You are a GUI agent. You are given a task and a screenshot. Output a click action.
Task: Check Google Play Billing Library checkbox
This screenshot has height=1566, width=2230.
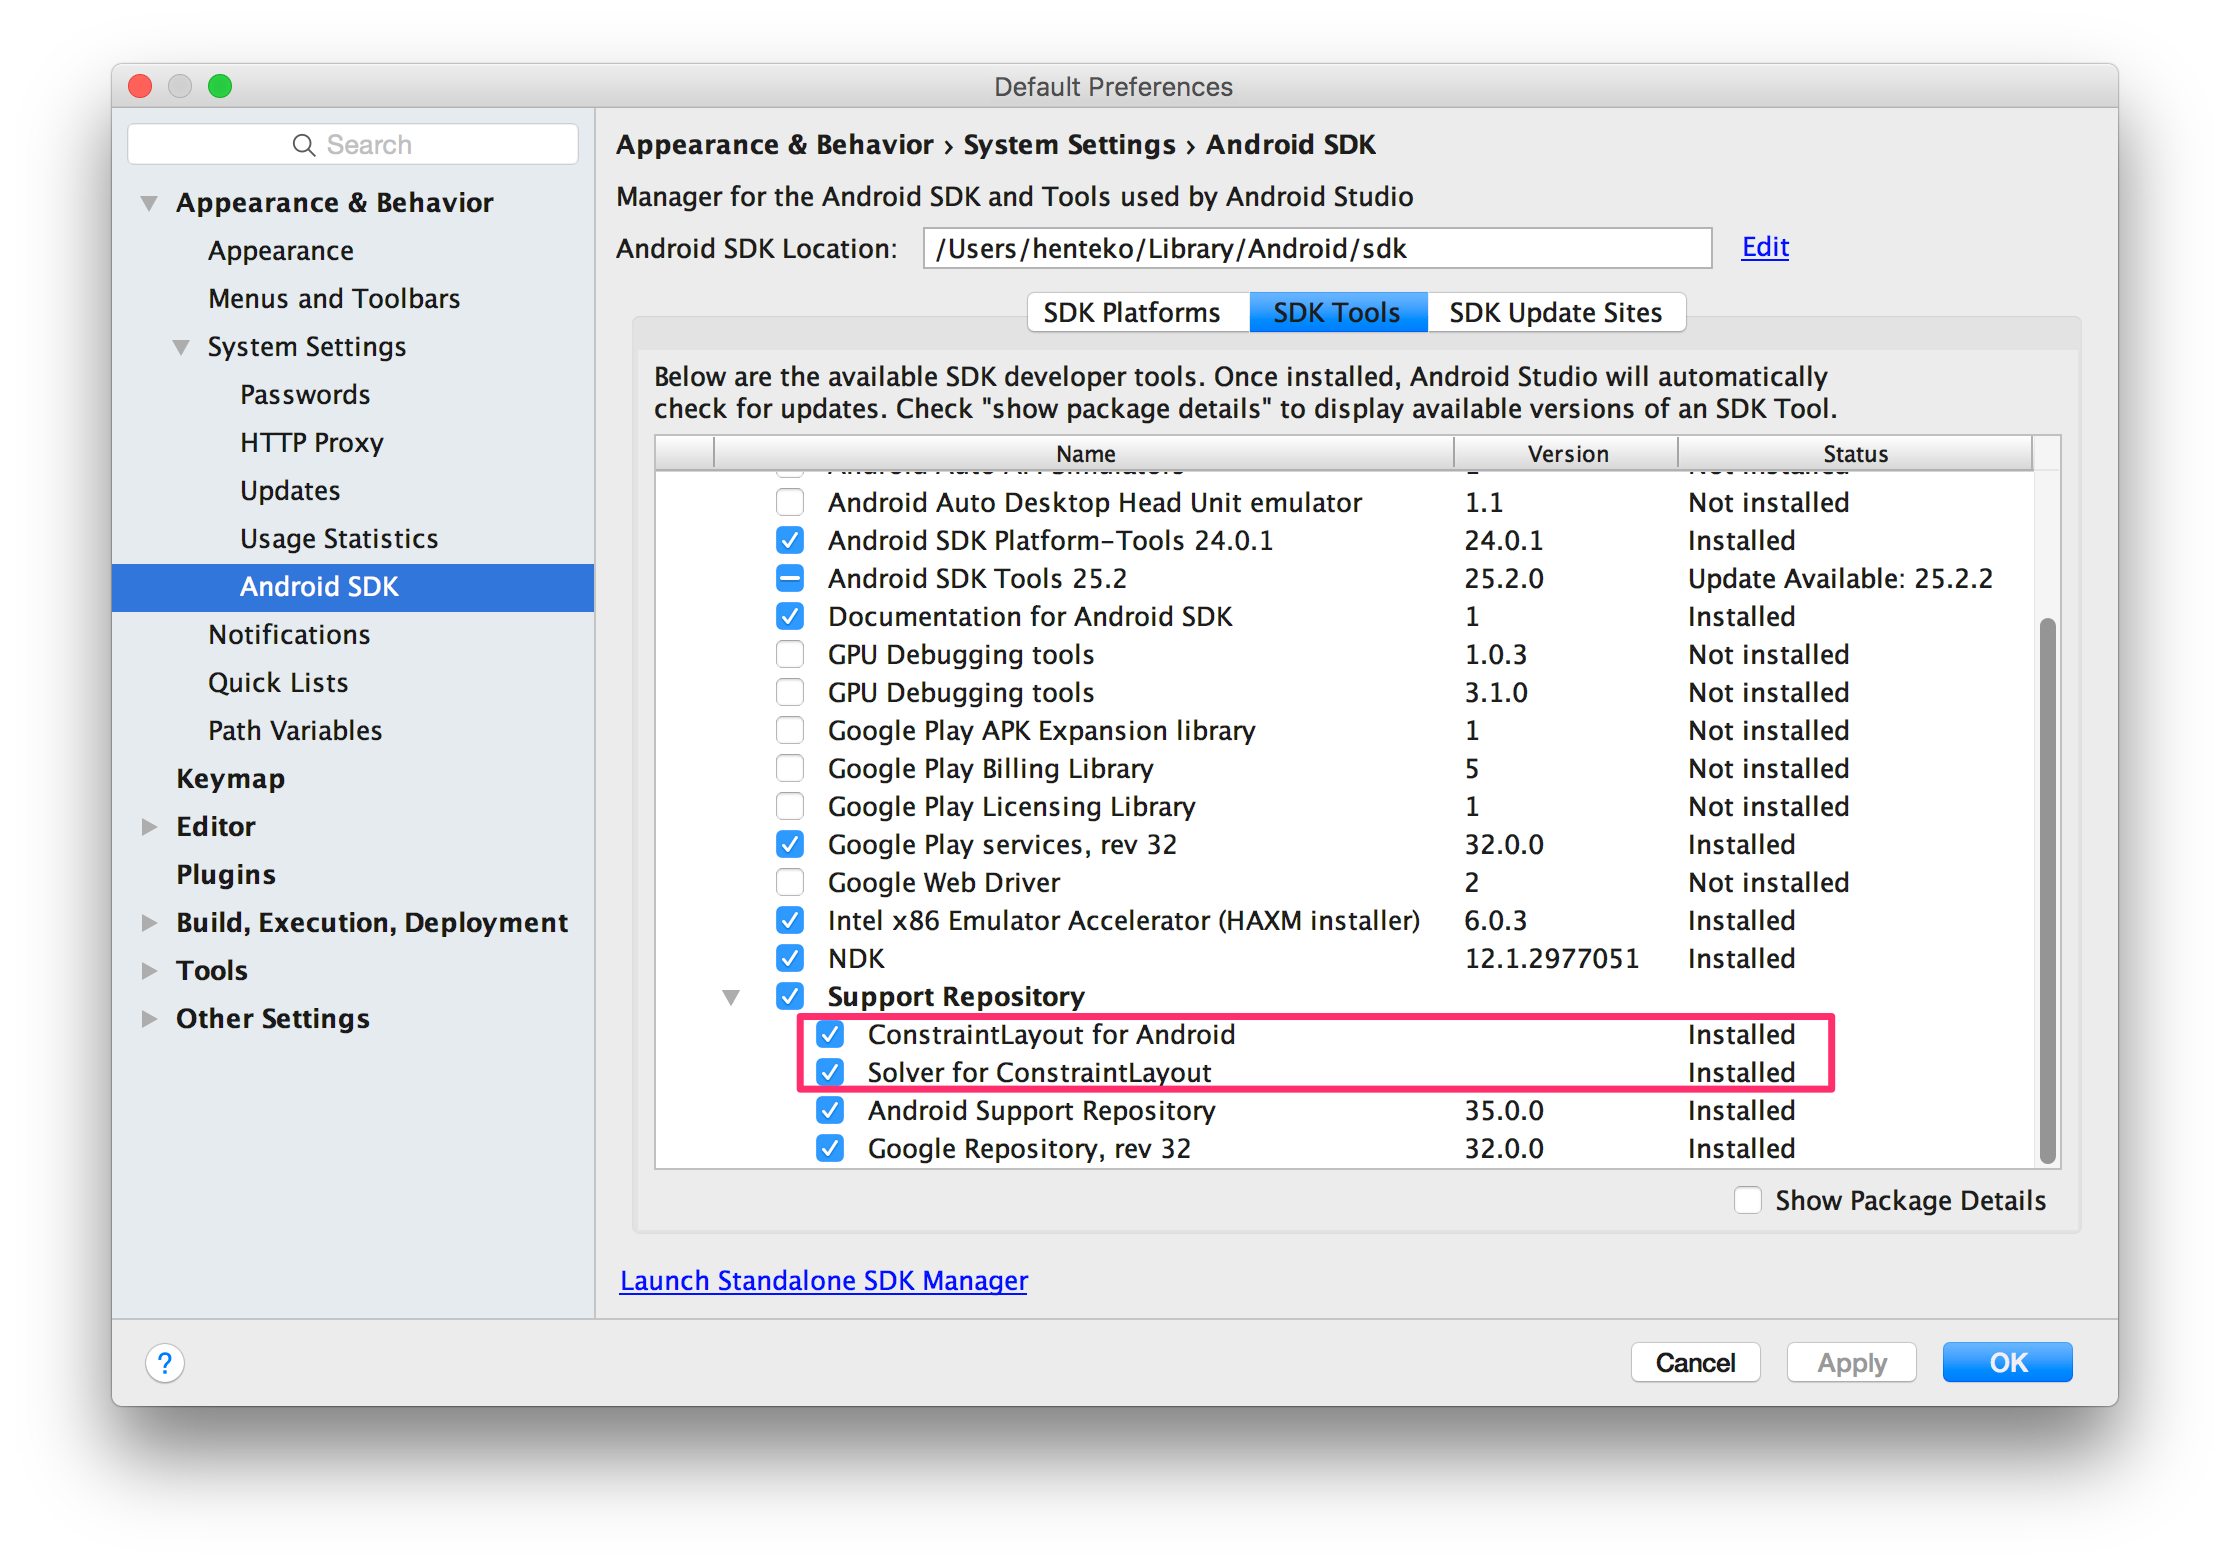[x=790, y=768]
